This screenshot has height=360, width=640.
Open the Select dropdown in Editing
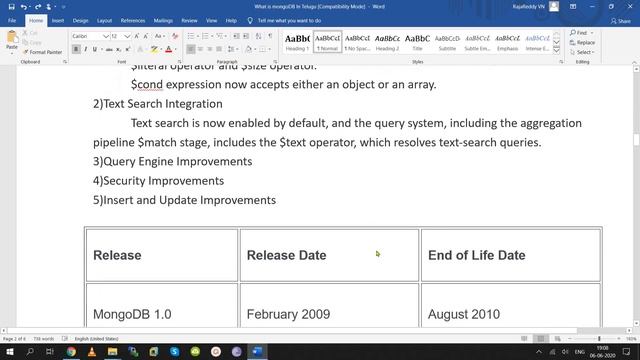click(x=583, y=52)
